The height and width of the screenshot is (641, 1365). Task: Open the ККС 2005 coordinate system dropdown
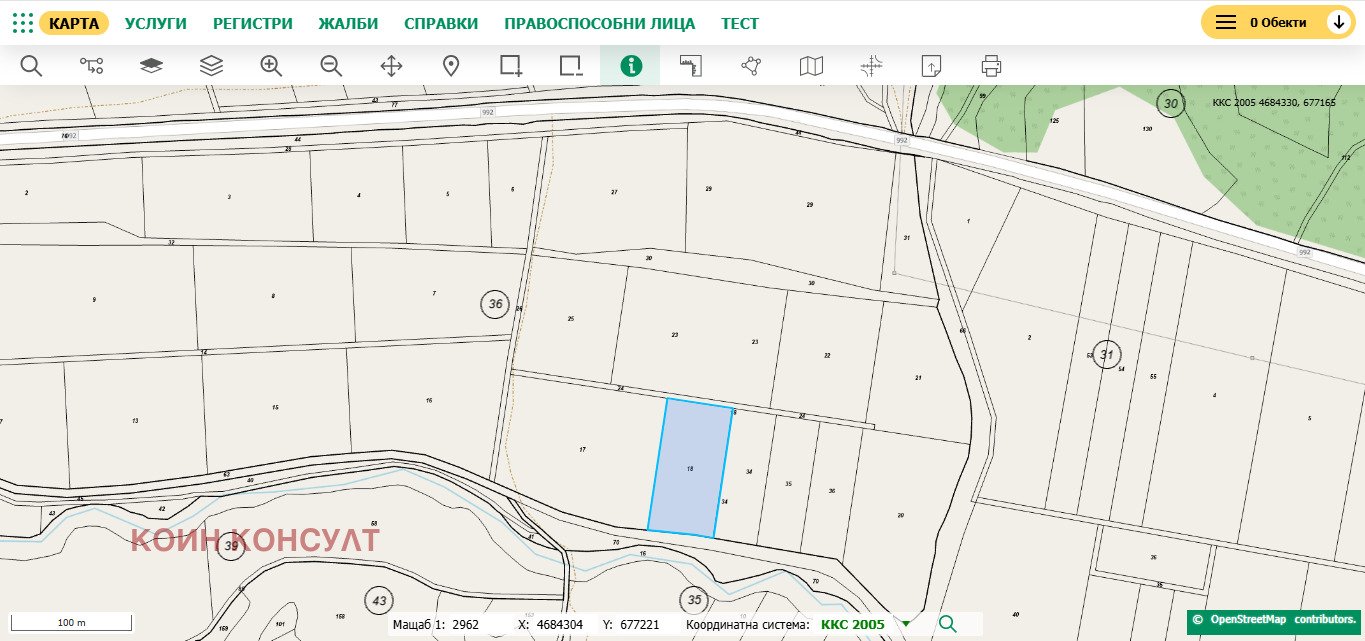905,624
